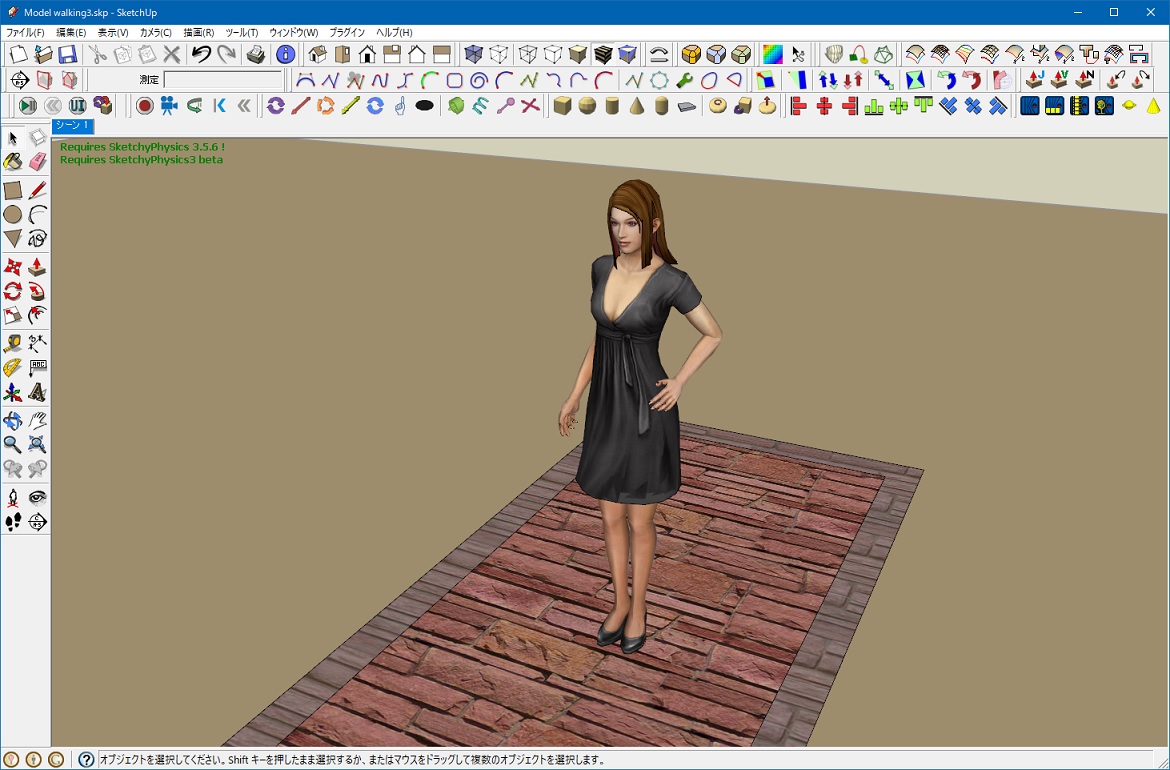Select the Eraser tool
This screenshot has height=770, width=1170.
tap(38, 162)
